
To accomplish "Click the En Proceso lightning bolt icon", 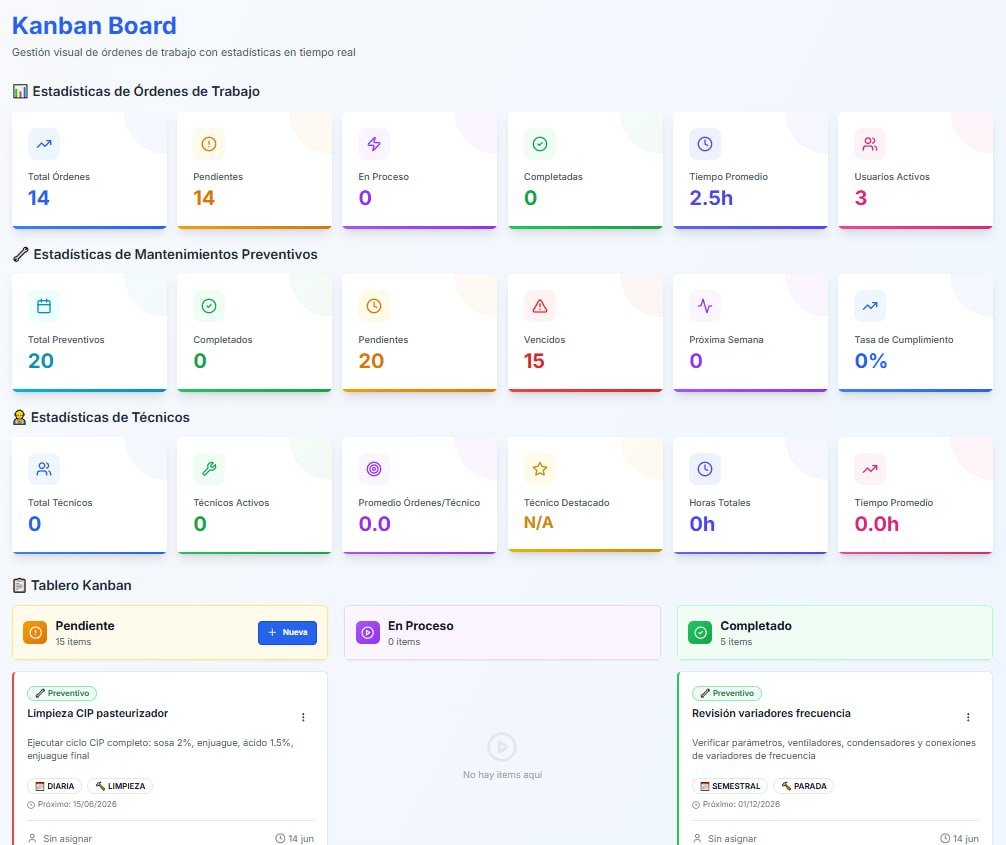I will tap(374, 144).
